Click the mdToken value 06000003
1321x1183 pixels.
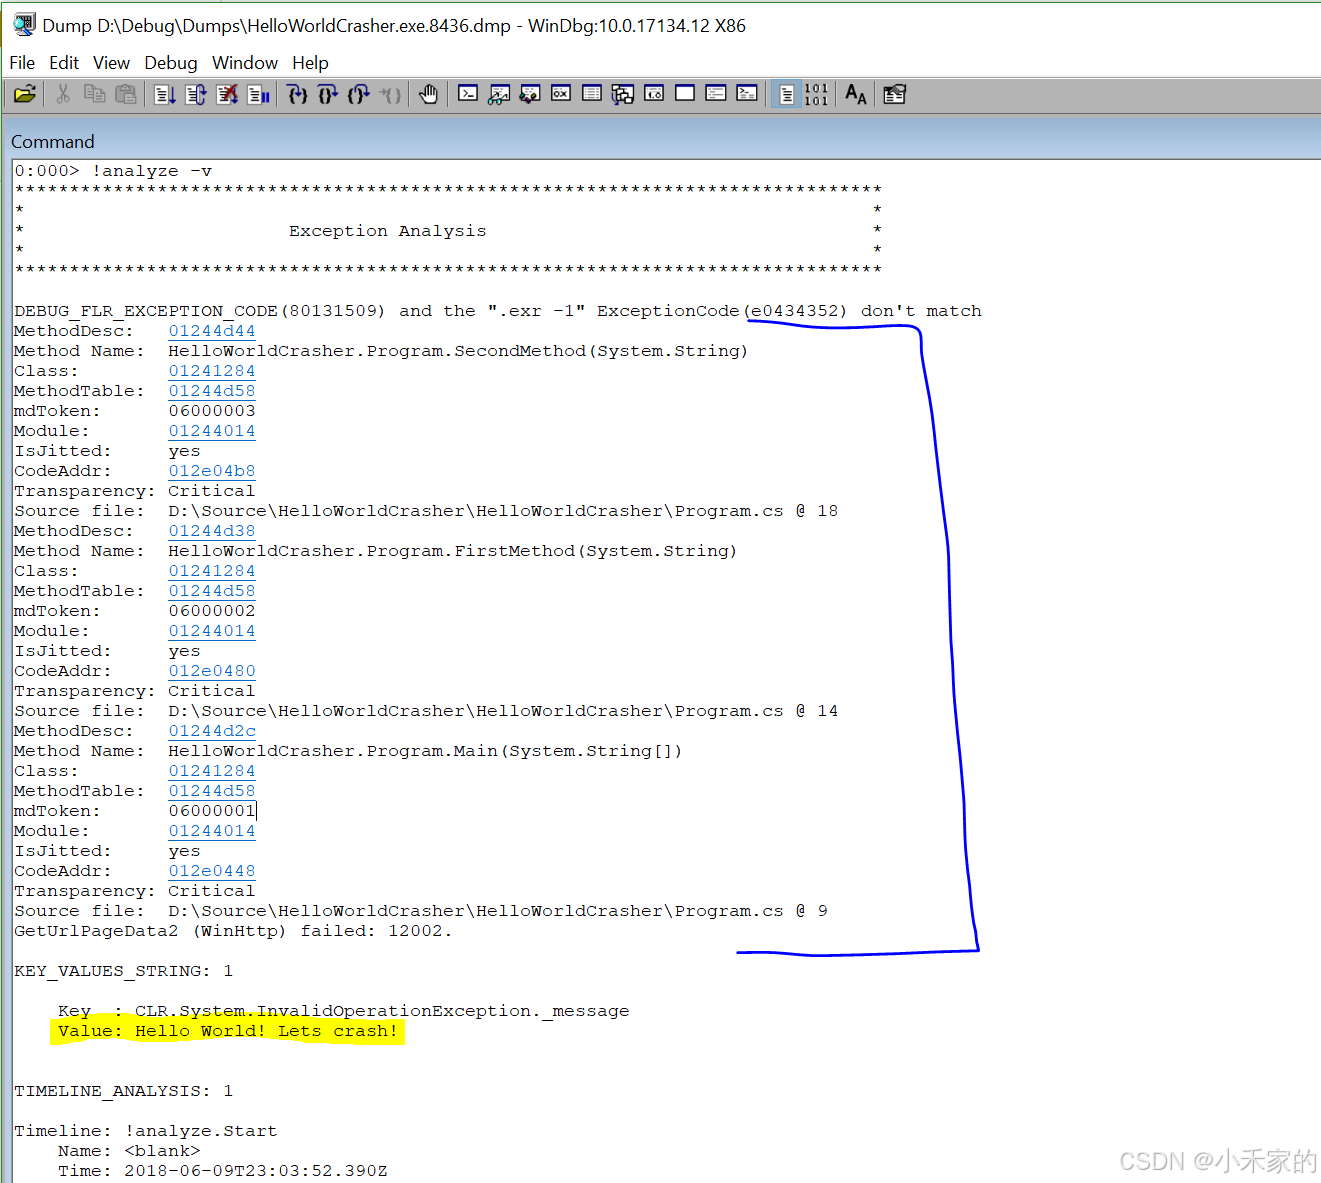click(212, 411)
